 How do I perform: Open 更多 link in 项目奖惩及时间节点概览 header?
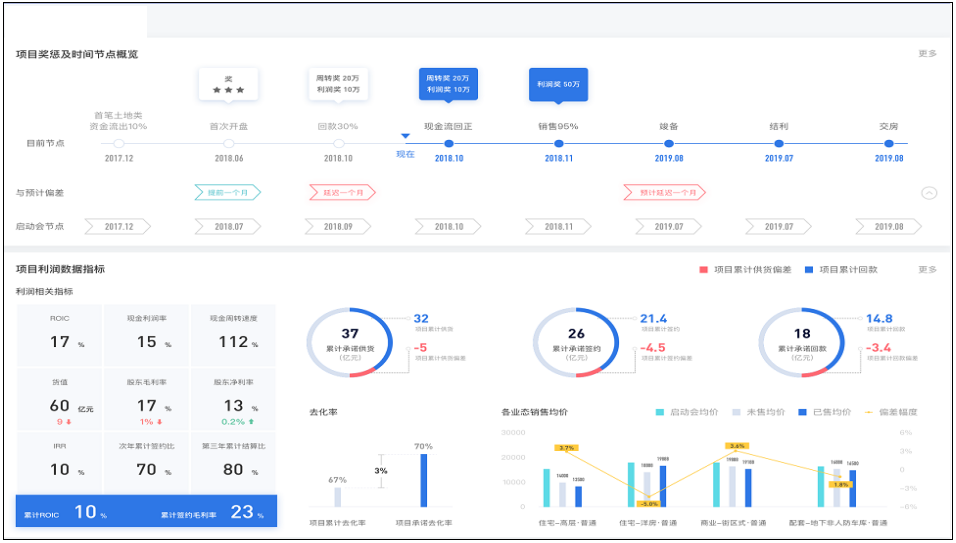927,54
